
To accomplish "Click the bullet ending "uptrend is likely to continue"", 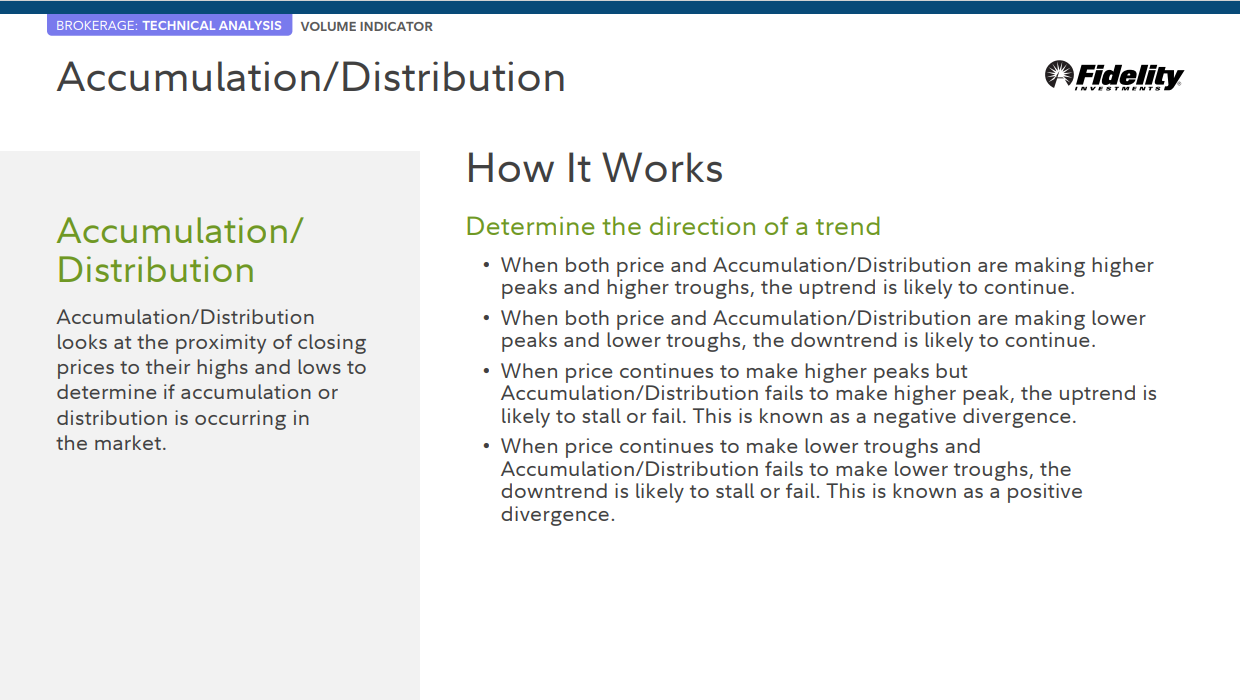I will point(827,276).
